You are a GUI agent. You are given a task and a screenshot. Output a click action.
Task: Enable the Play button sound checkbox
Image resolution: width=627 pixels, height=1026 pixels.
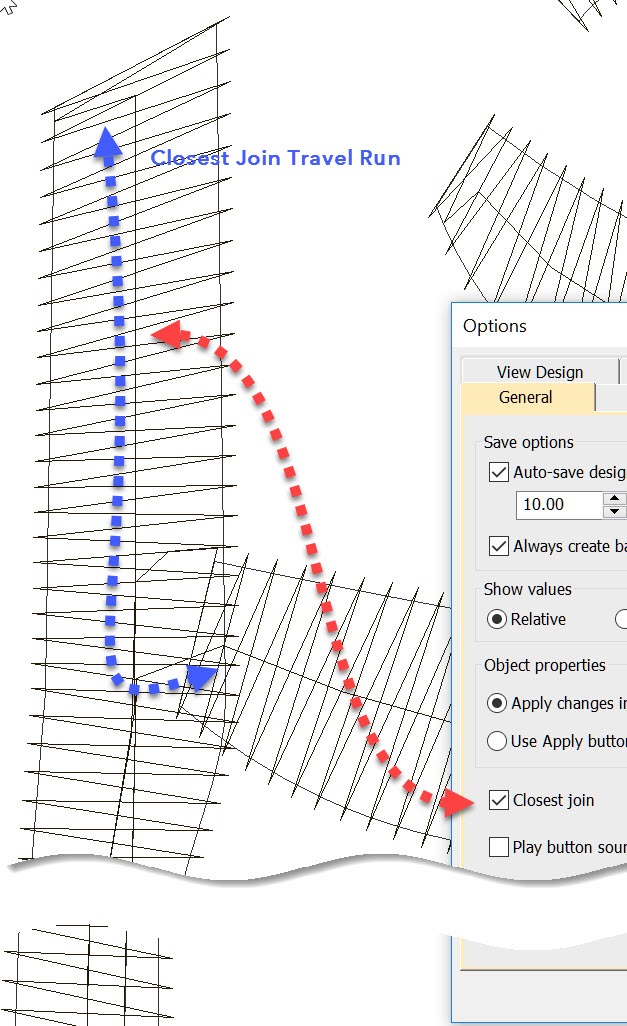[498, 847]
